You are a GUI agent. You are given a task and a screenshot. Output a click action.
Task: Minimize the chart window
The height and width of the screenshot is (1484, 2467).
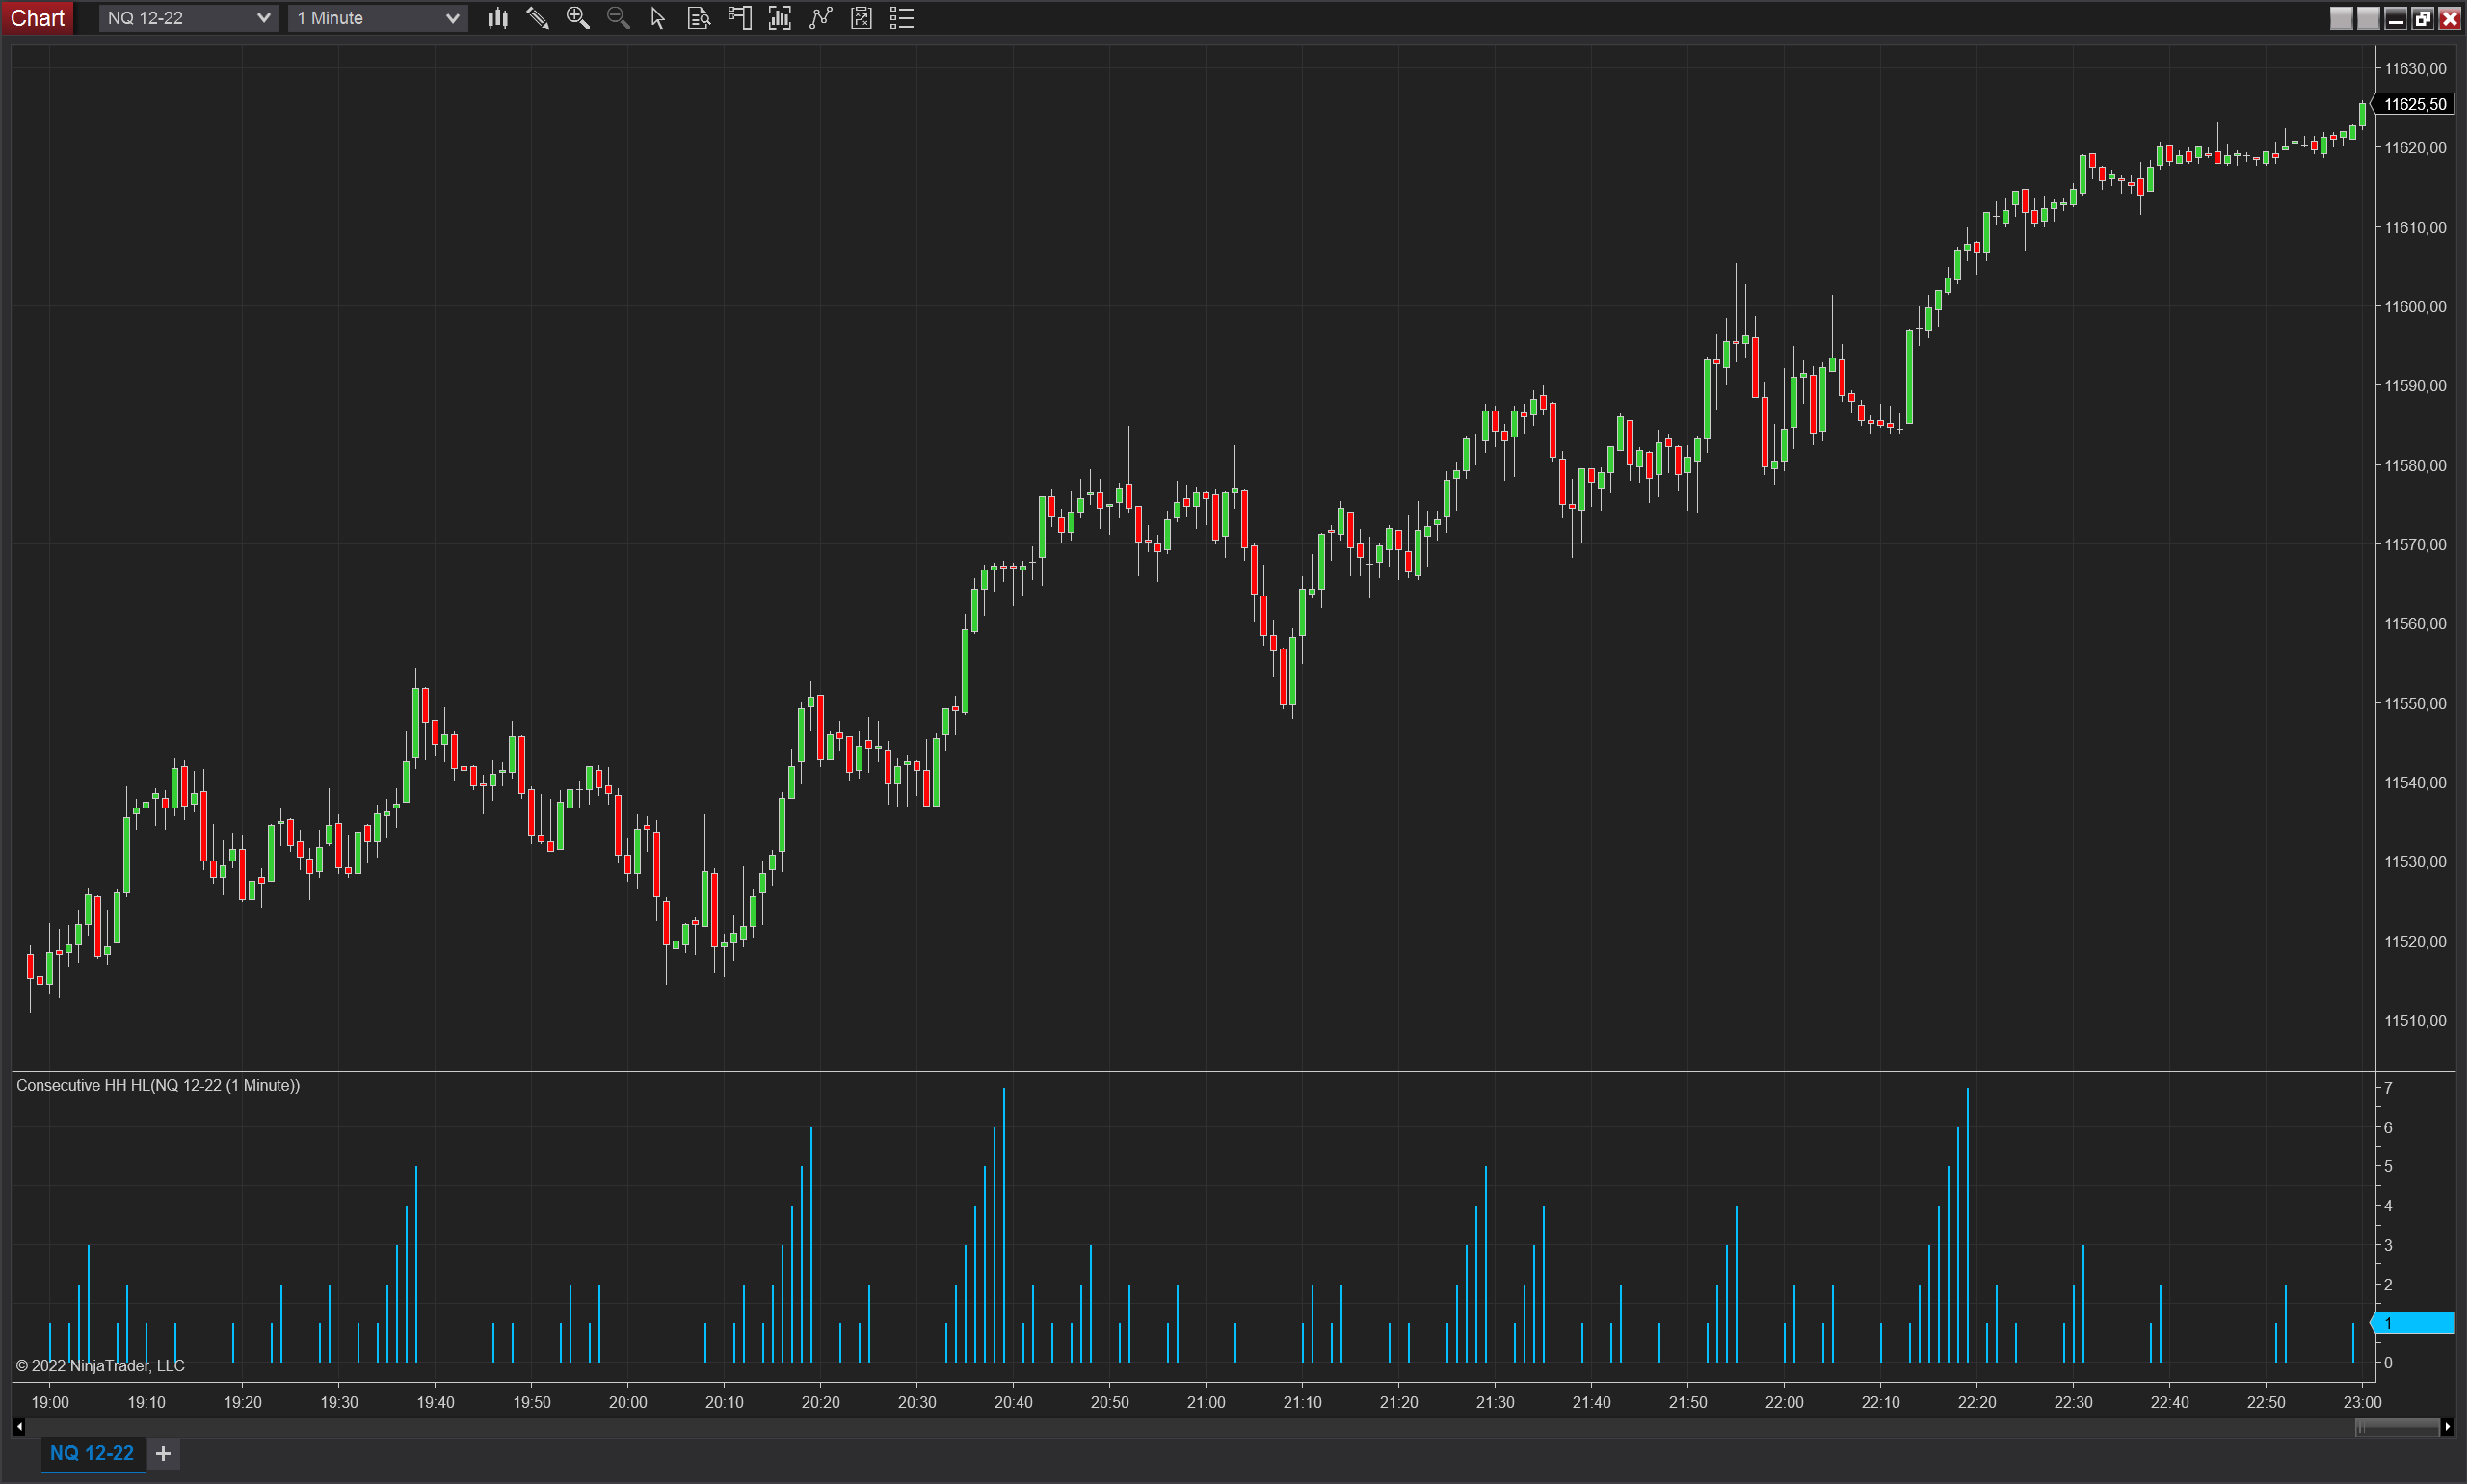click(x=2395, y=18)
